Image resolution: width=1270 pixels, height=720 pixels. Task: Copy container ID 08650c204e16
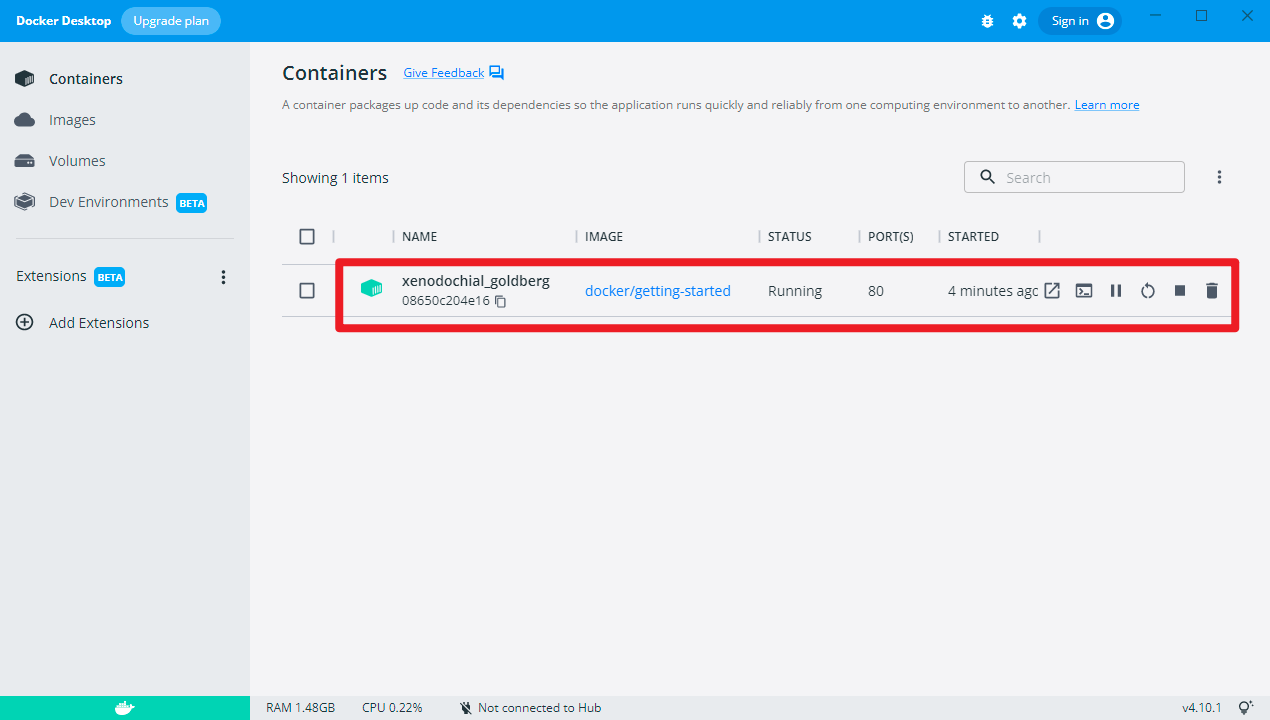pyautogui.click(x=501, y=301)
